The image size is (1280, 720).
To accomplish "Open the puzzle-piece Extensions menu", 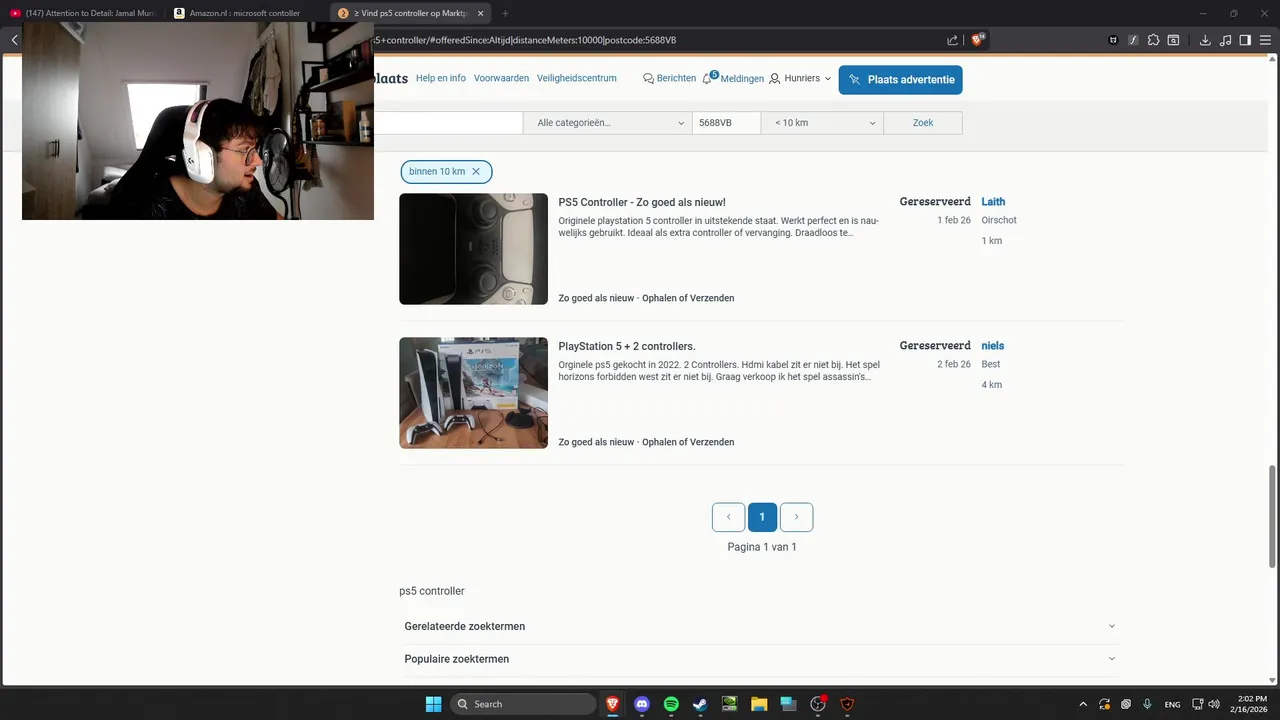I will pyautogui.click(x=1153, y=40).
